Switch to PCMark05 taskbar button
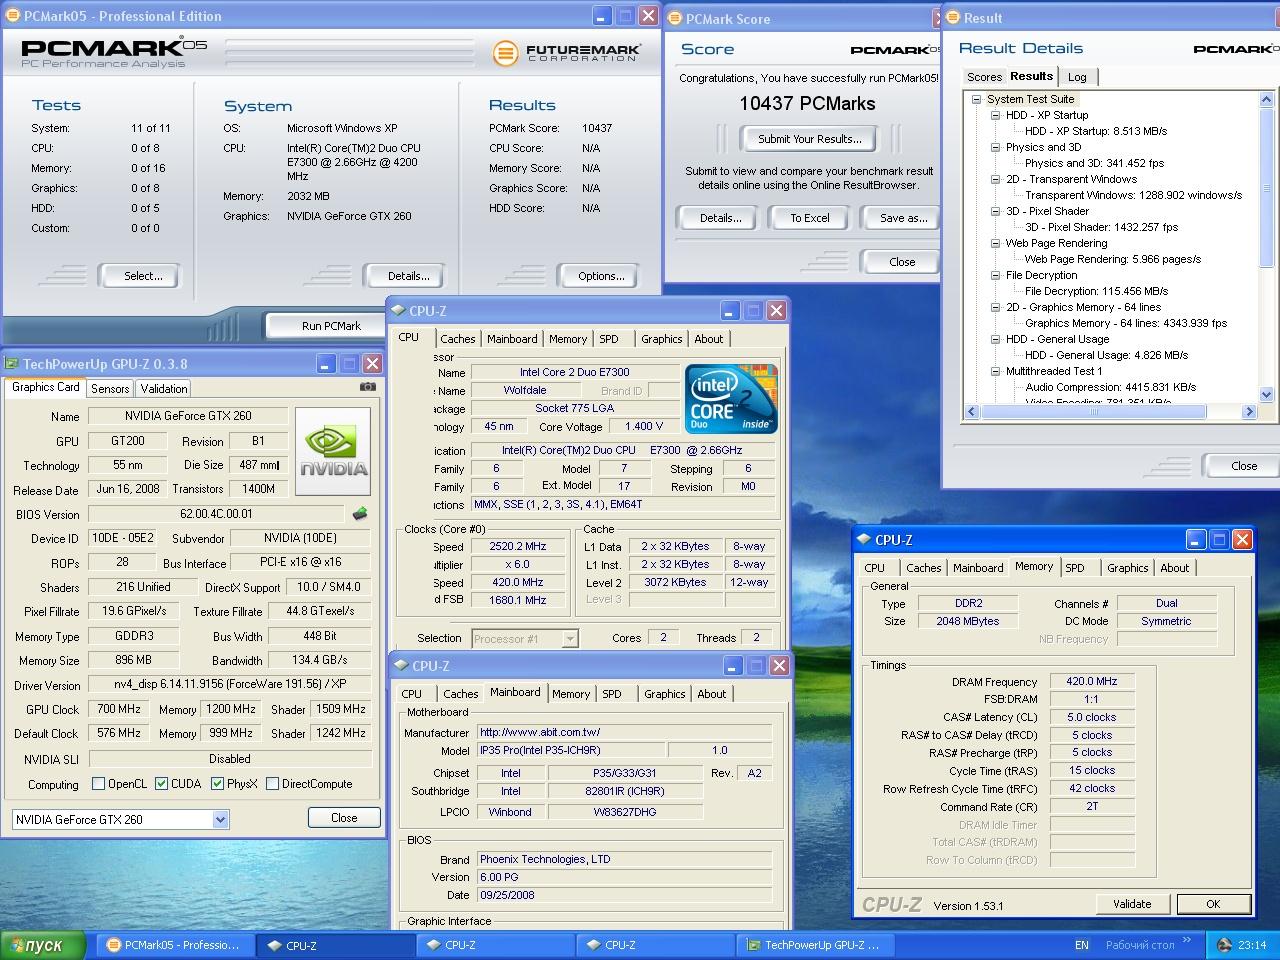Screen dimensions: 1280x960 174,945
